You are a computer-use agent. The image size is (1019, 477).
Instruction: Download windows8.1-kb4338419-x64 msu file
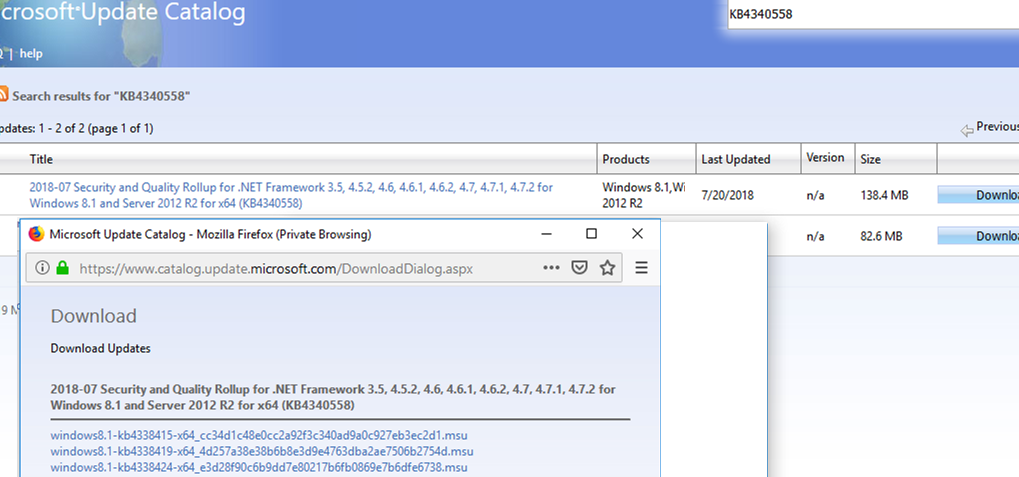pos(262,451)
